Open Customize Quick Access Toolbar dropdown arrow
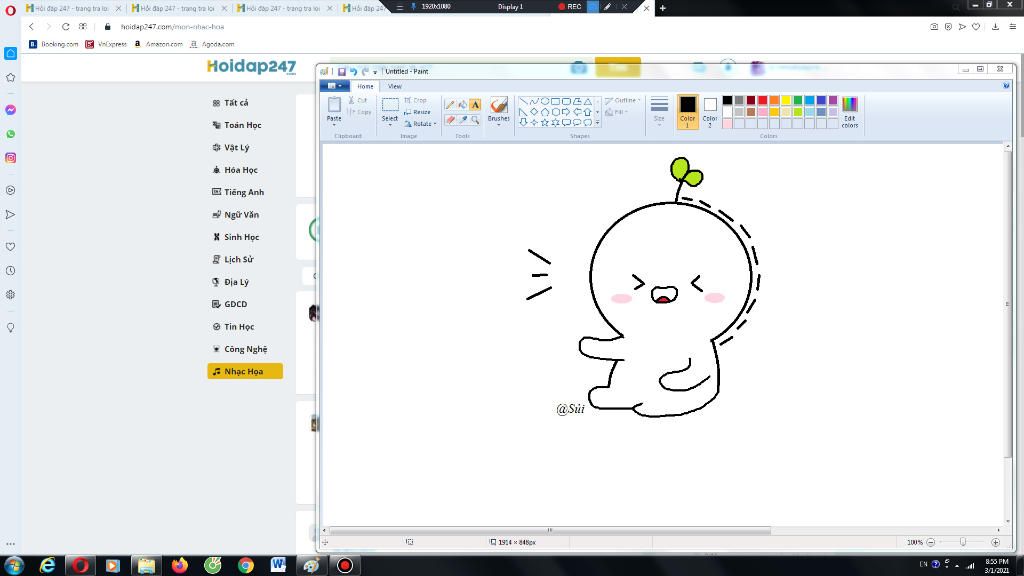 pyautogui.click(x=375, y=72)
